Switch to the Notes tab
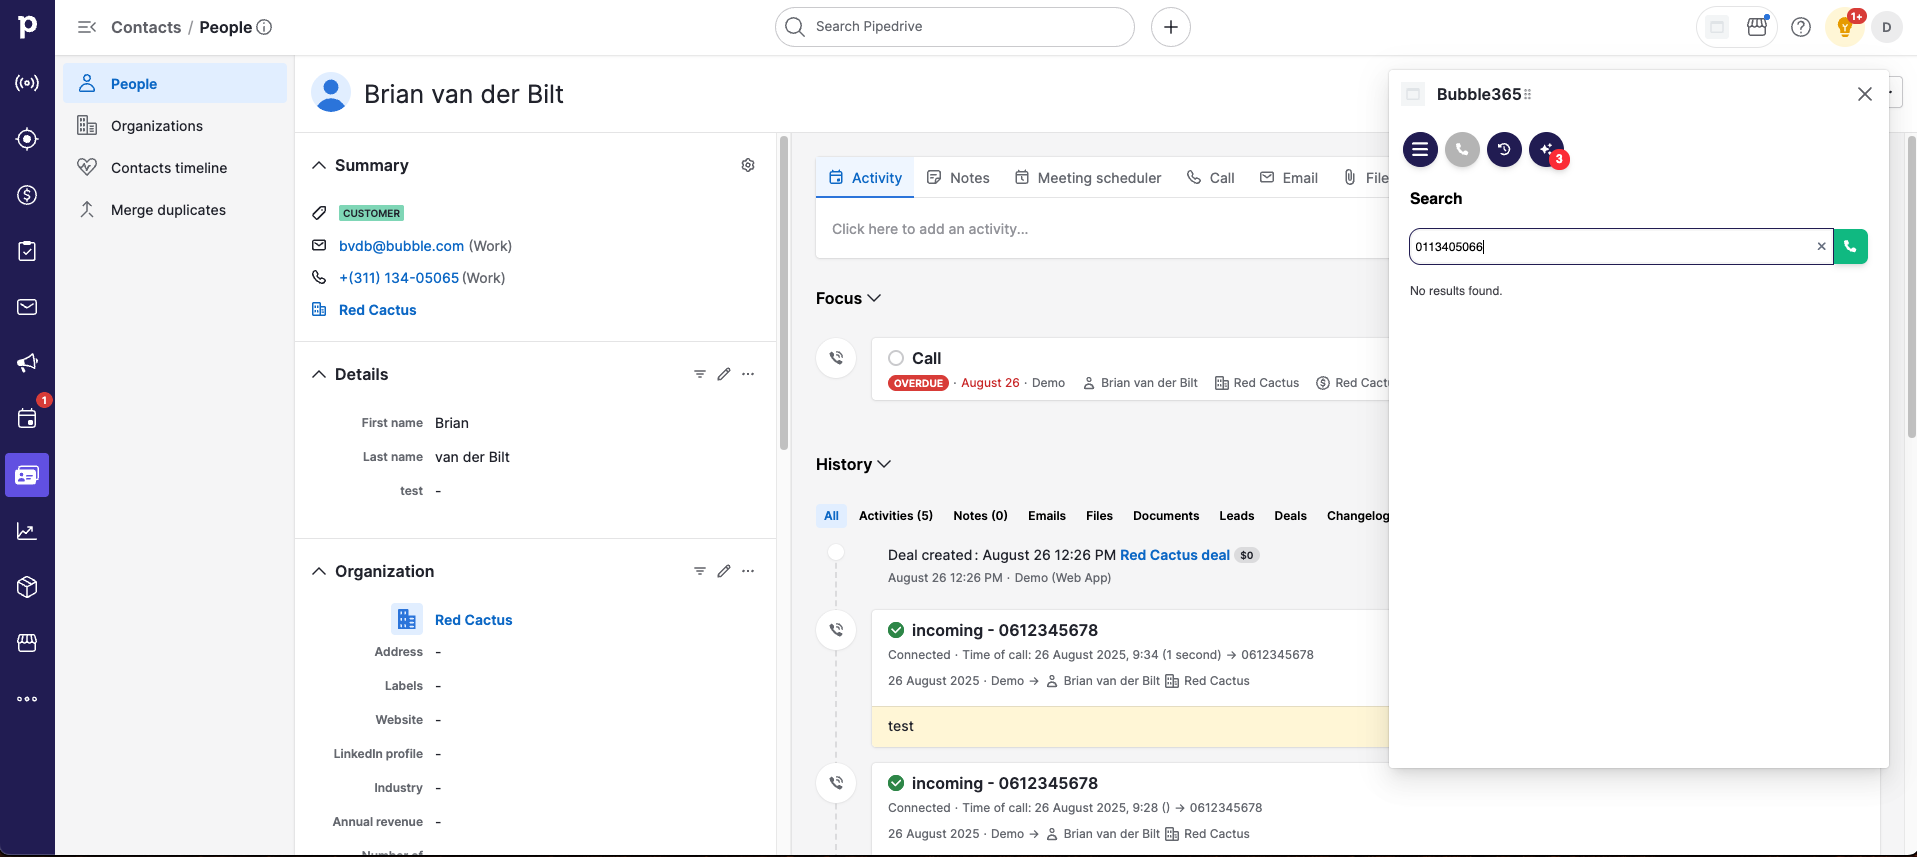The width and height of the screenshot is (1917, 857). pos(958,178)
